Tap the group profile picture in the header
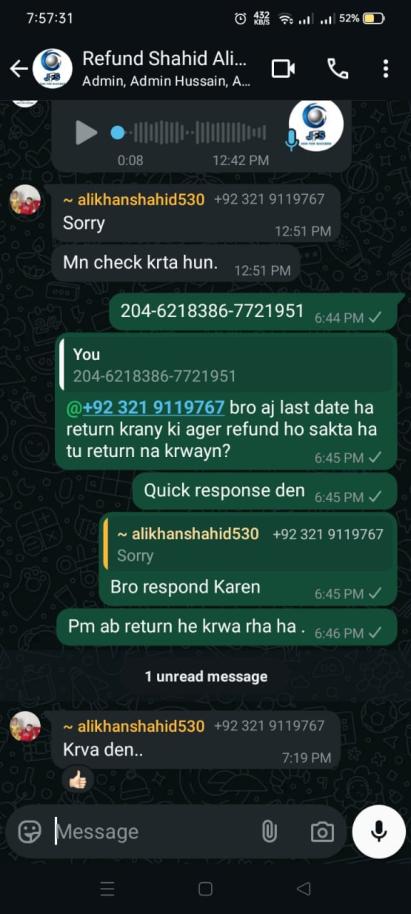The image size is (411, 914). [x=52, y=69]
